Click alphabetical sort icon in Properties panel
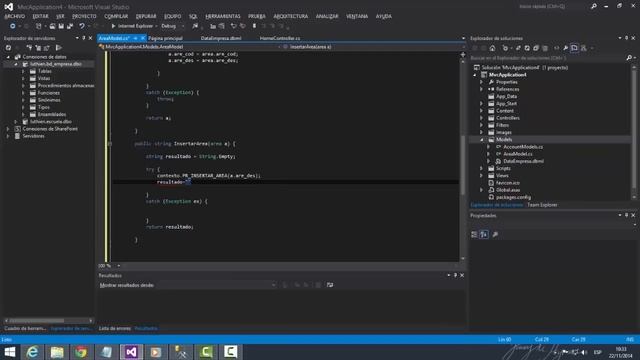The height and width of the screenshot is (360, 640). (x=484, y=234)
